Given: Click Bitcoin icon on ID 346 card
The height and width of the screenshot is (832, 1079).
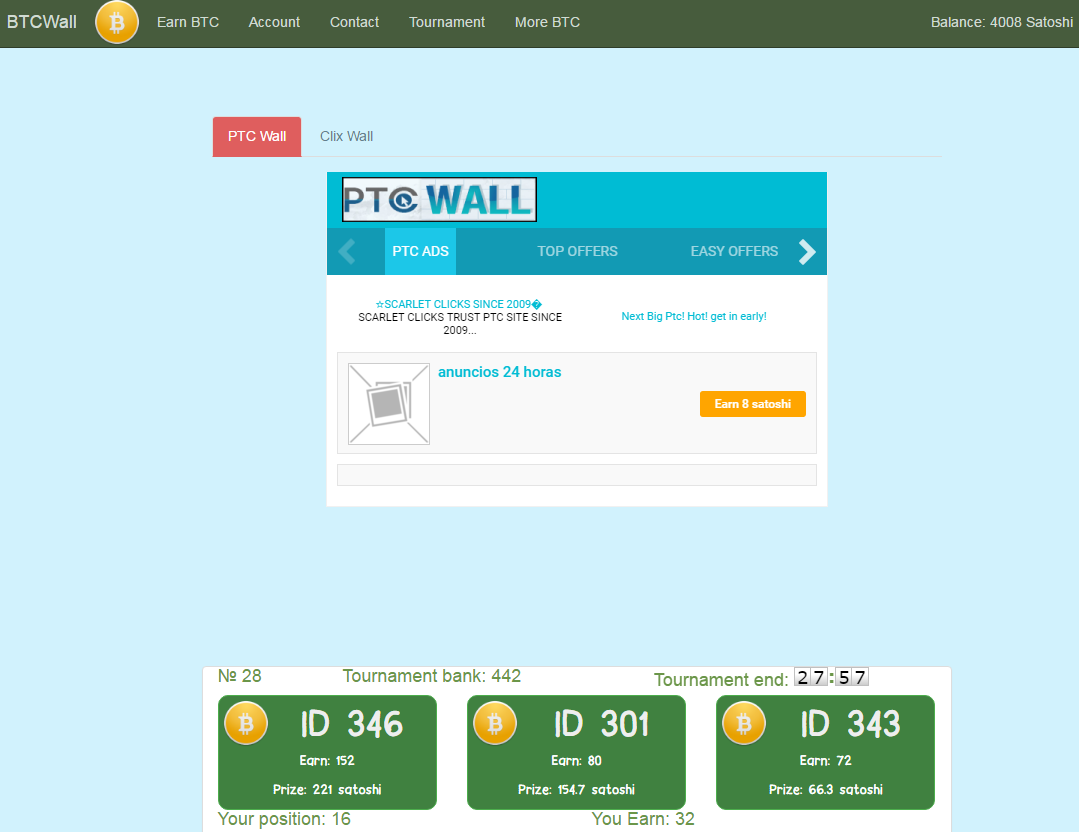Looking at the screenshot, I should (245, 723).
